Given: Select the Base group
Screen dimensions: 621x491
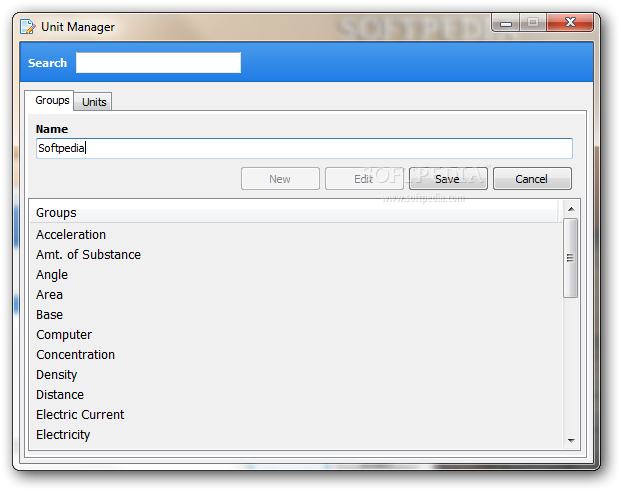Looking at the screenshot, I should tap(295, 314).
